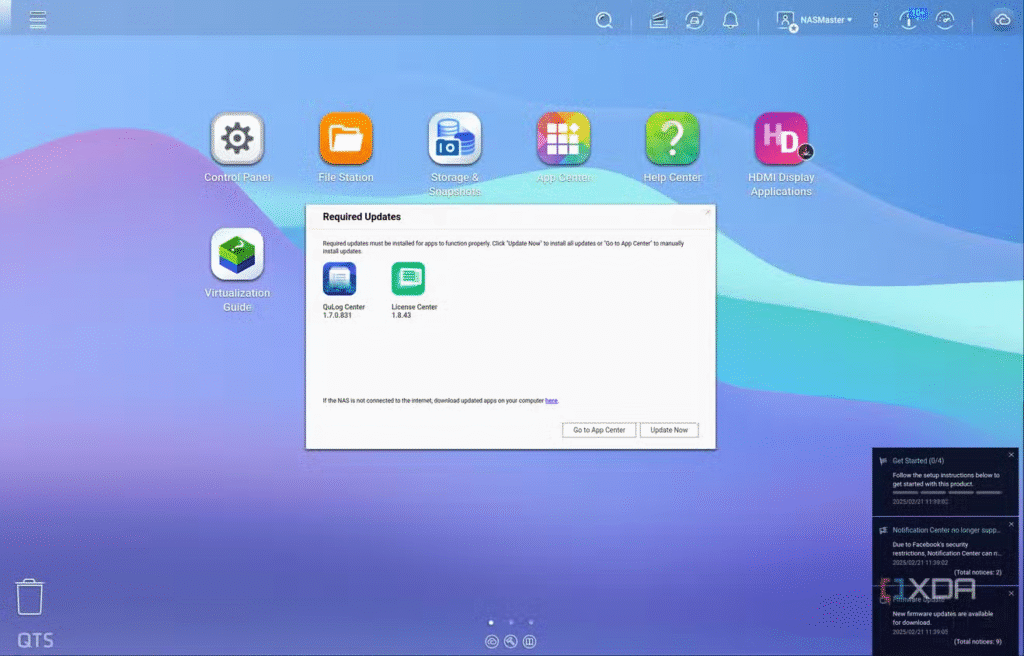Image resolution: width=1024 pixels, height=656 pixels.
Task: Launch File Station
Action: pyautogui.click(x=346, y=139)
